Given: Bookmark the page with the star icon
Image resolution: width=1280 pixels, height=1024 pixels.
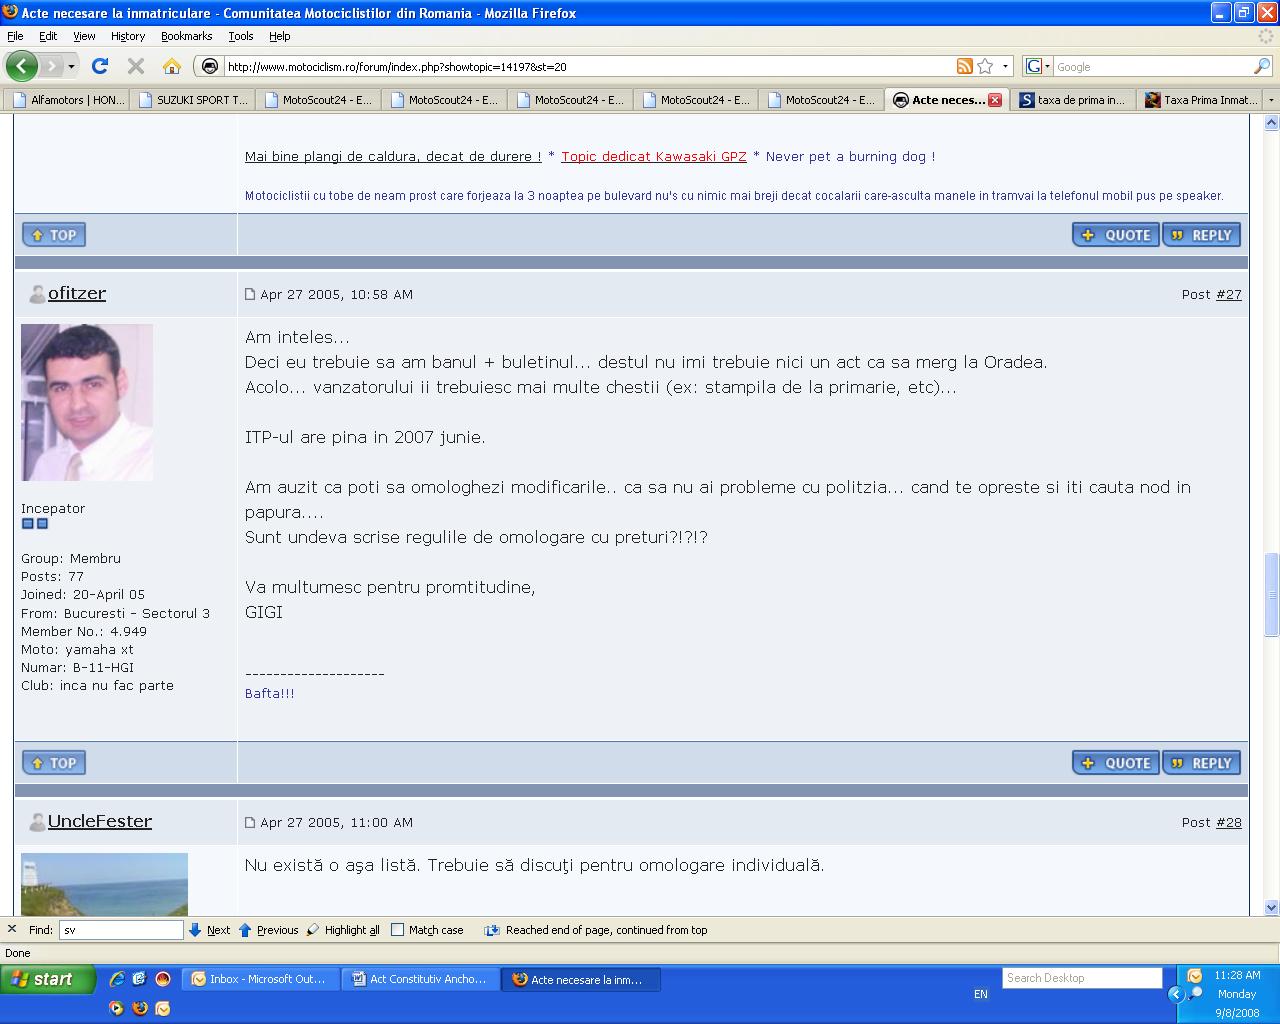Looking at the screenshot, I should point(985,66).
